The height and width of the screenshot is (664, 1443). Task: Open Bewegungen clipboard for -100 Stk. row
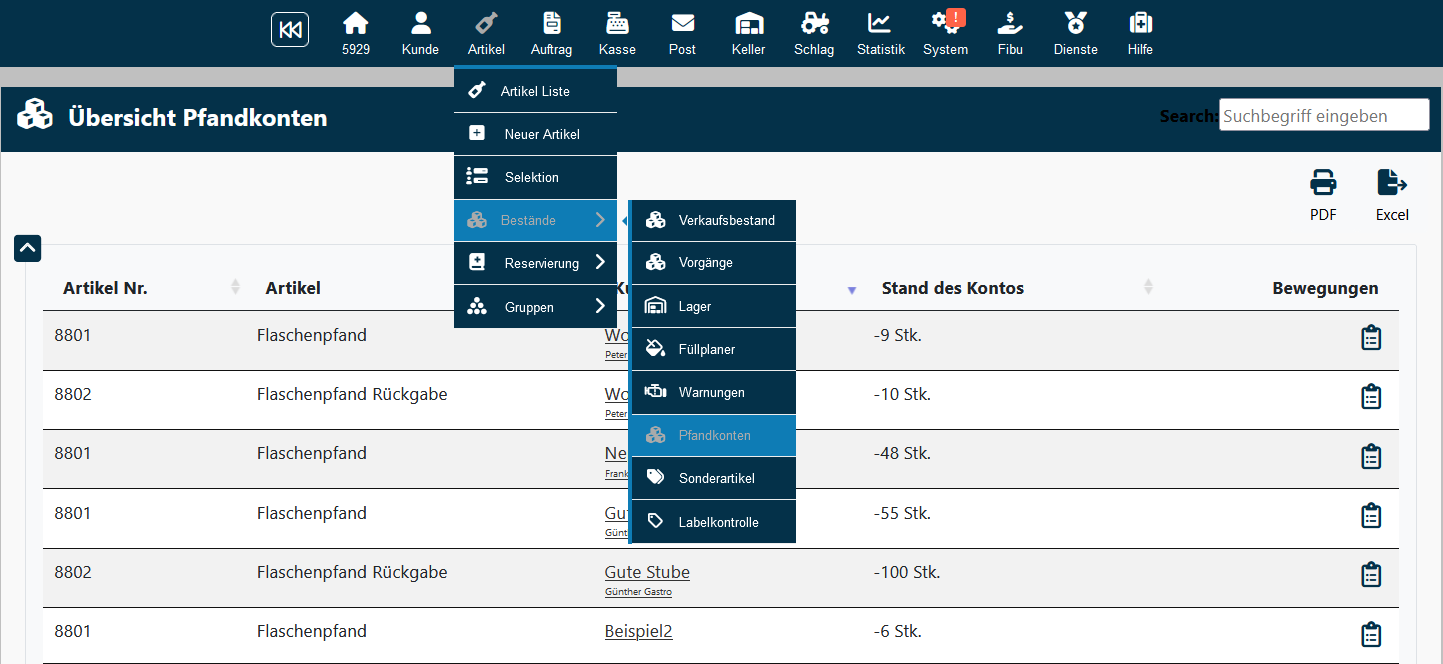1371,575
